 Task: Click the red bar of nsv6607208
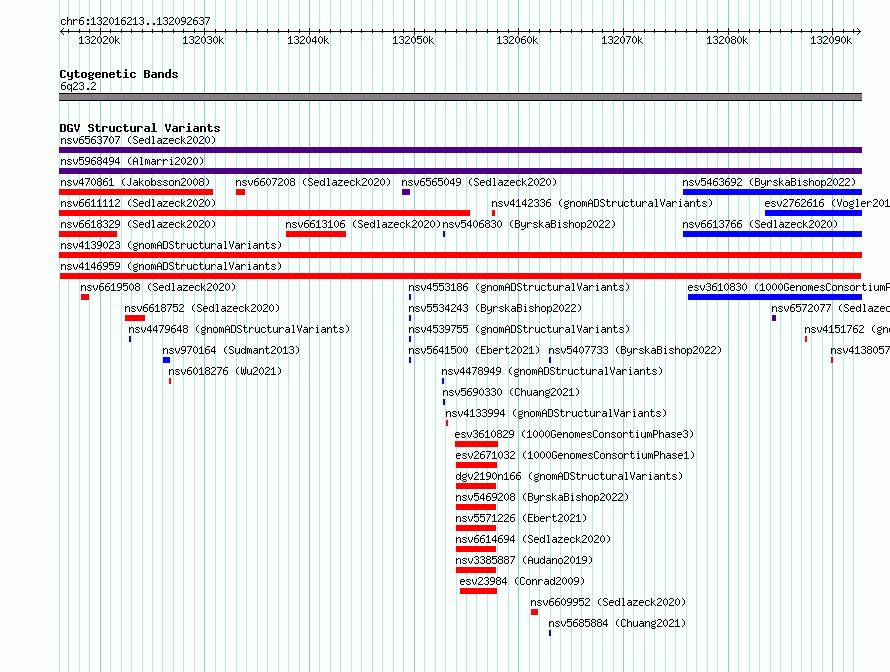click(x=241, y=192)
